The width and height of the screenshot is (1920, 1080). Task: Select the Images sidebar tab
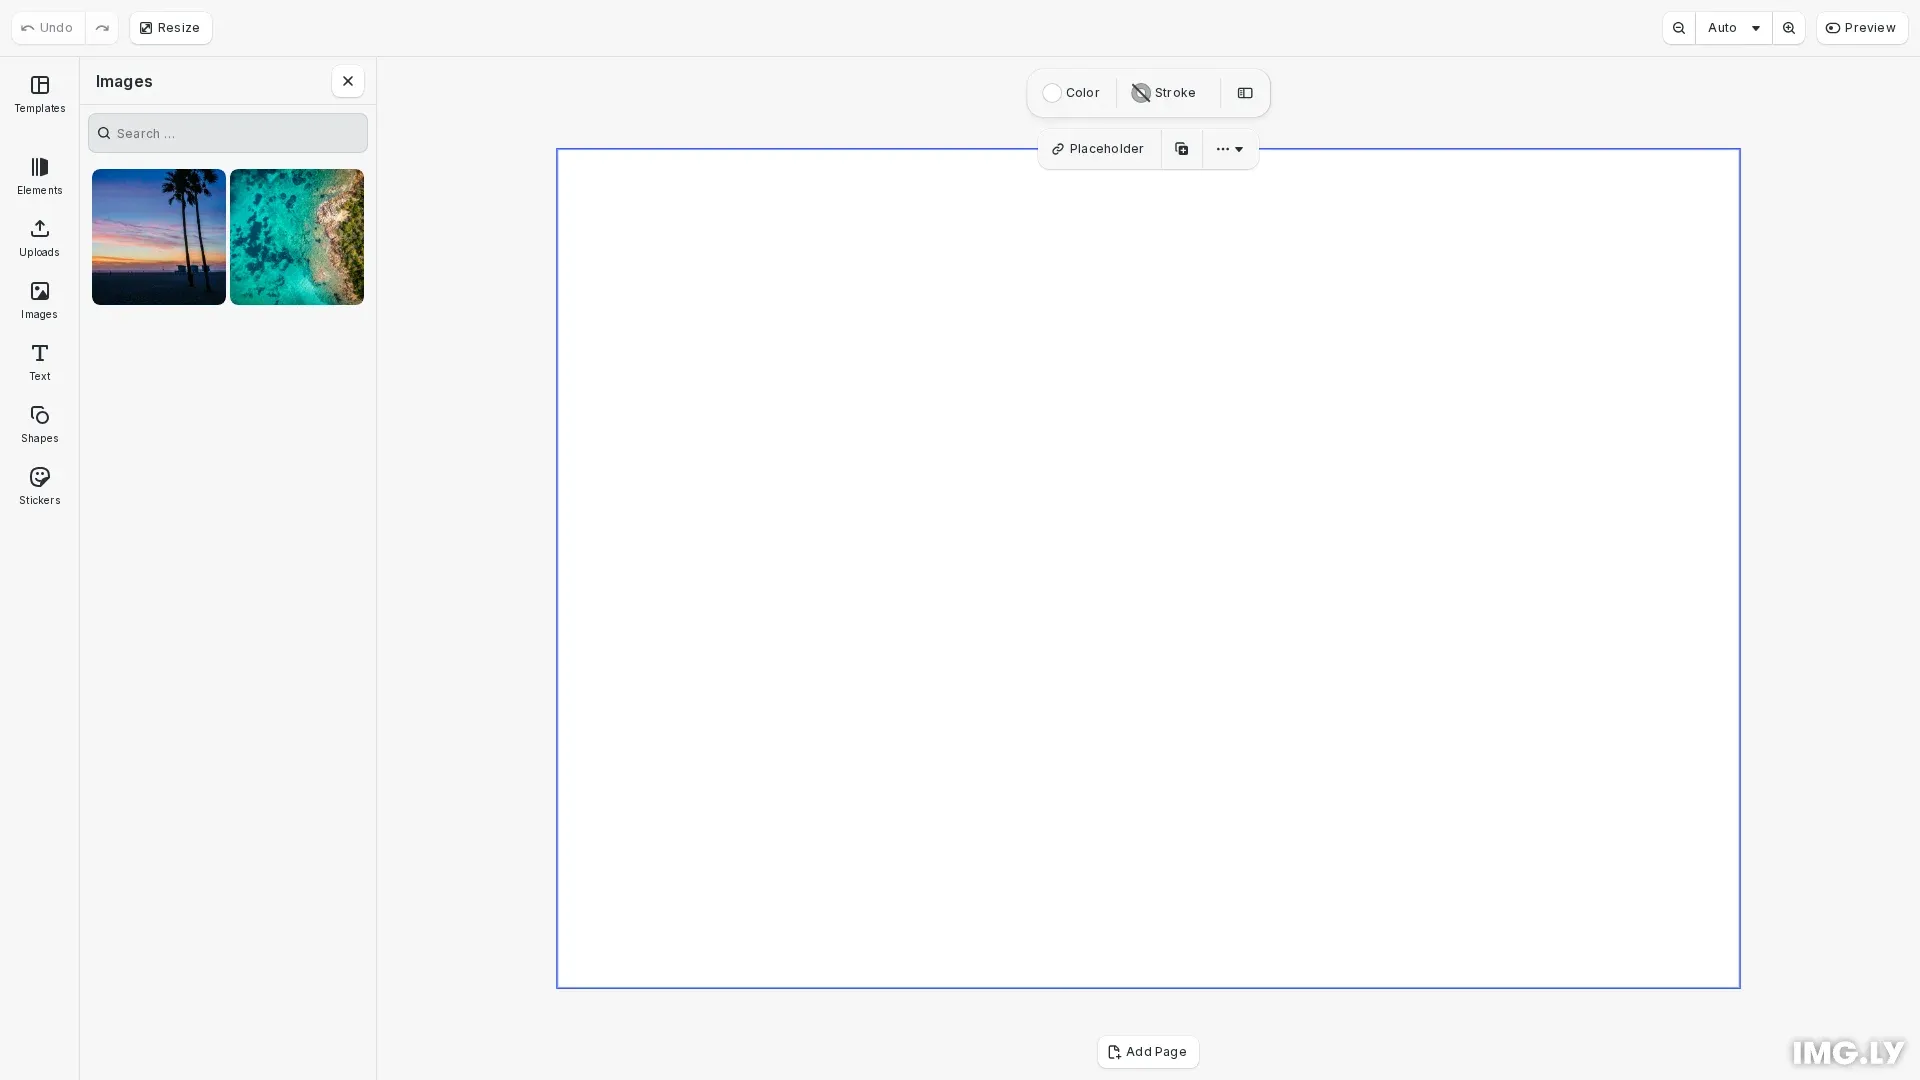40,300
